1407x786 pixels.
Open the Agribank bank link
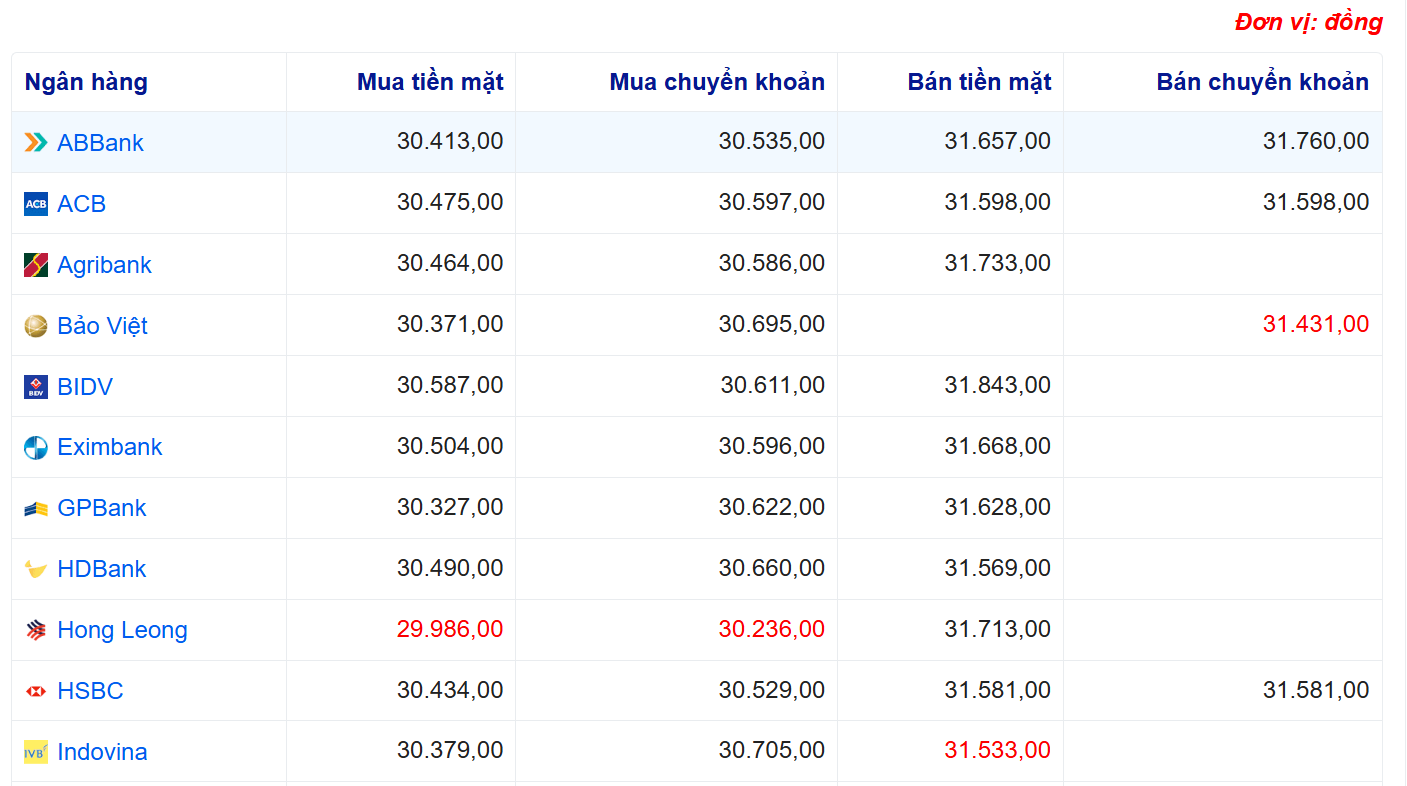104,265
